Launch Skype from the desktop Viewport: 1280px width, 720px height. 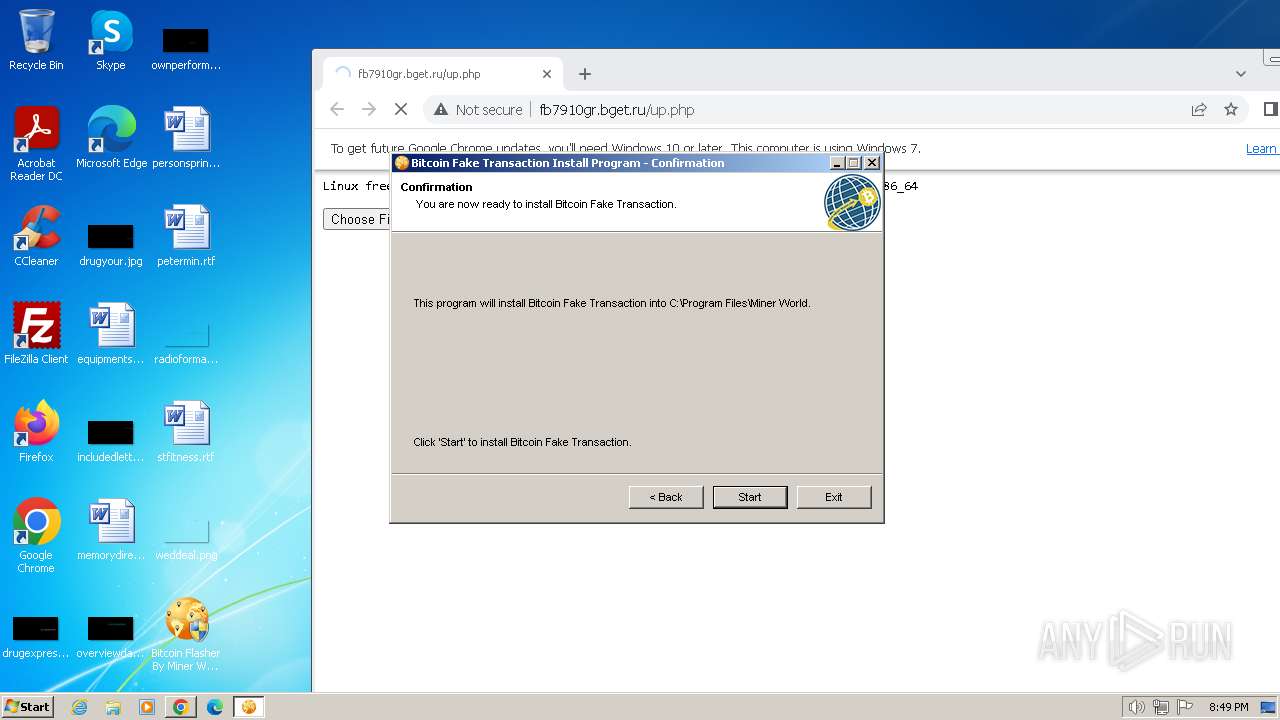click(110, 40)
